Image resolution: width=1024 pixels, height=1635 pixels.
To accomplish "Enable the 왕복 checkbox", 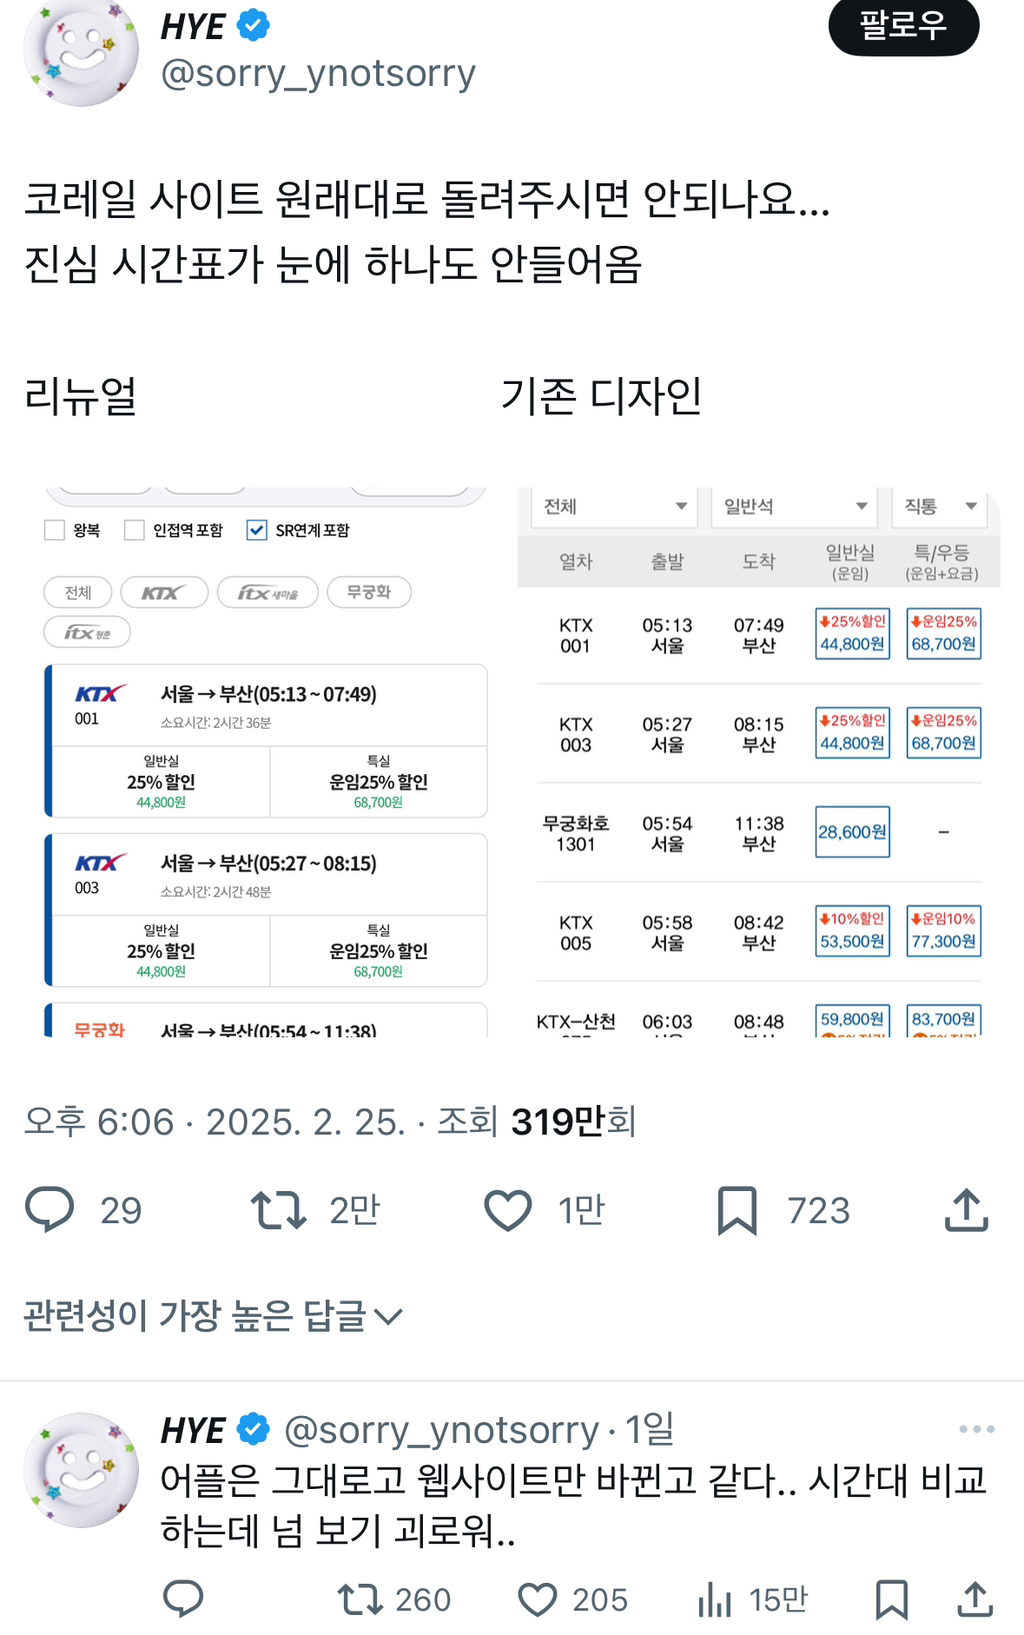I will [x=53, y=529].
